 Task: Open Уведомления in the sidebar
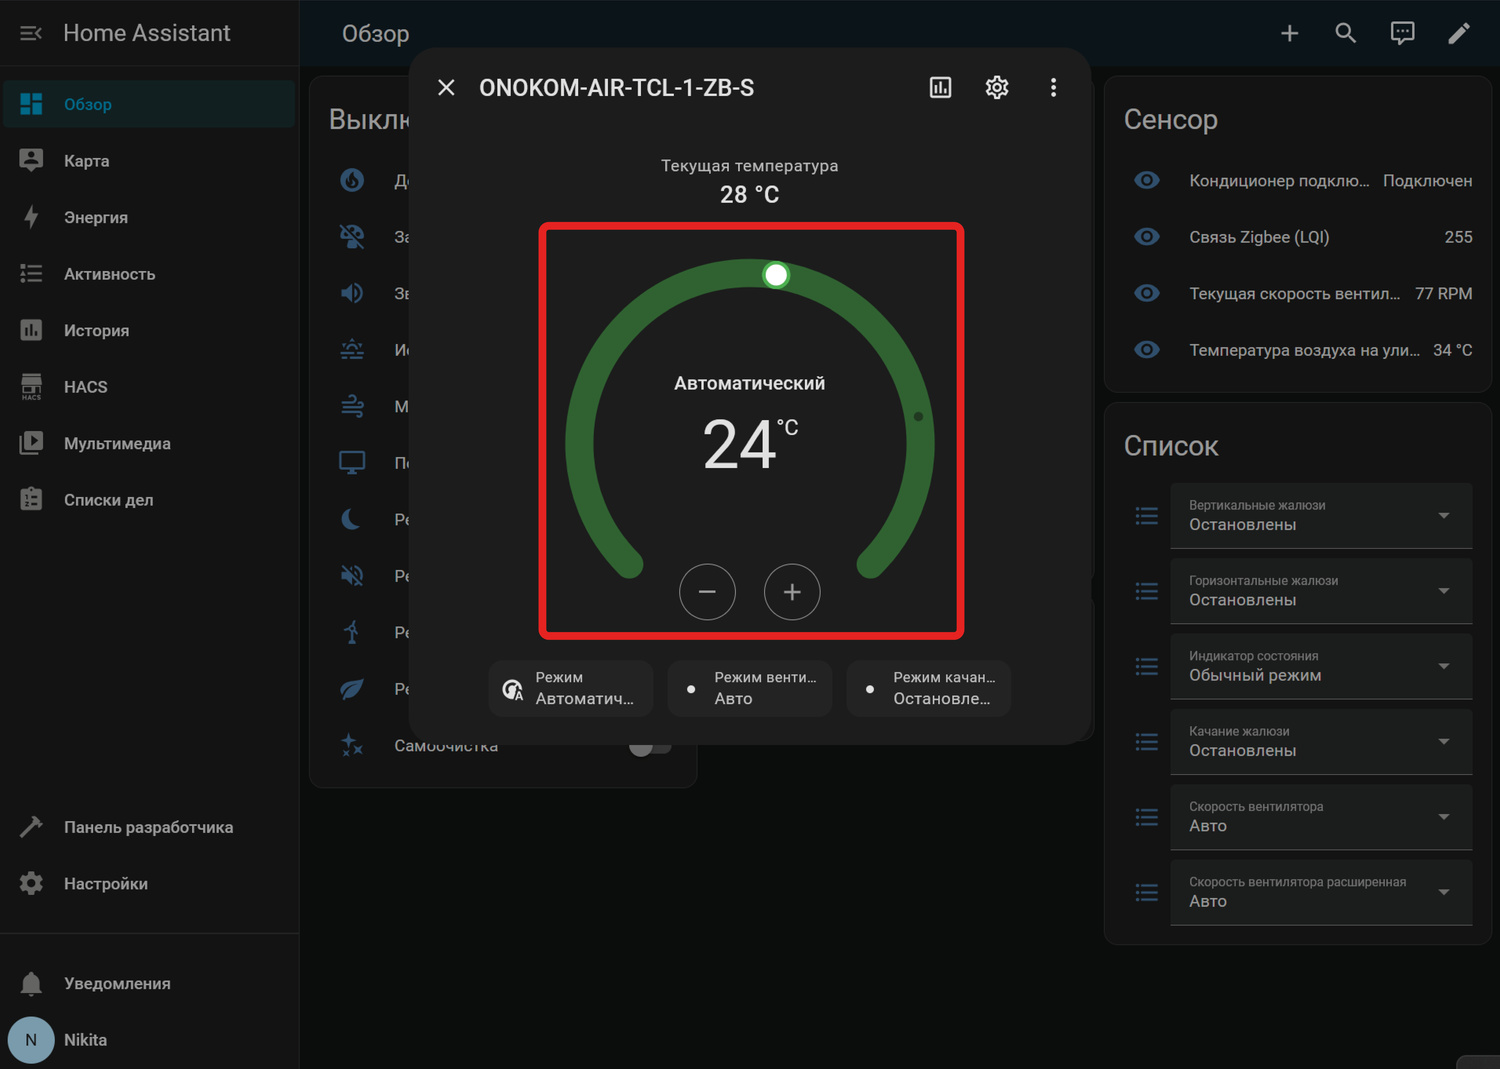click(x=149, y=984)
